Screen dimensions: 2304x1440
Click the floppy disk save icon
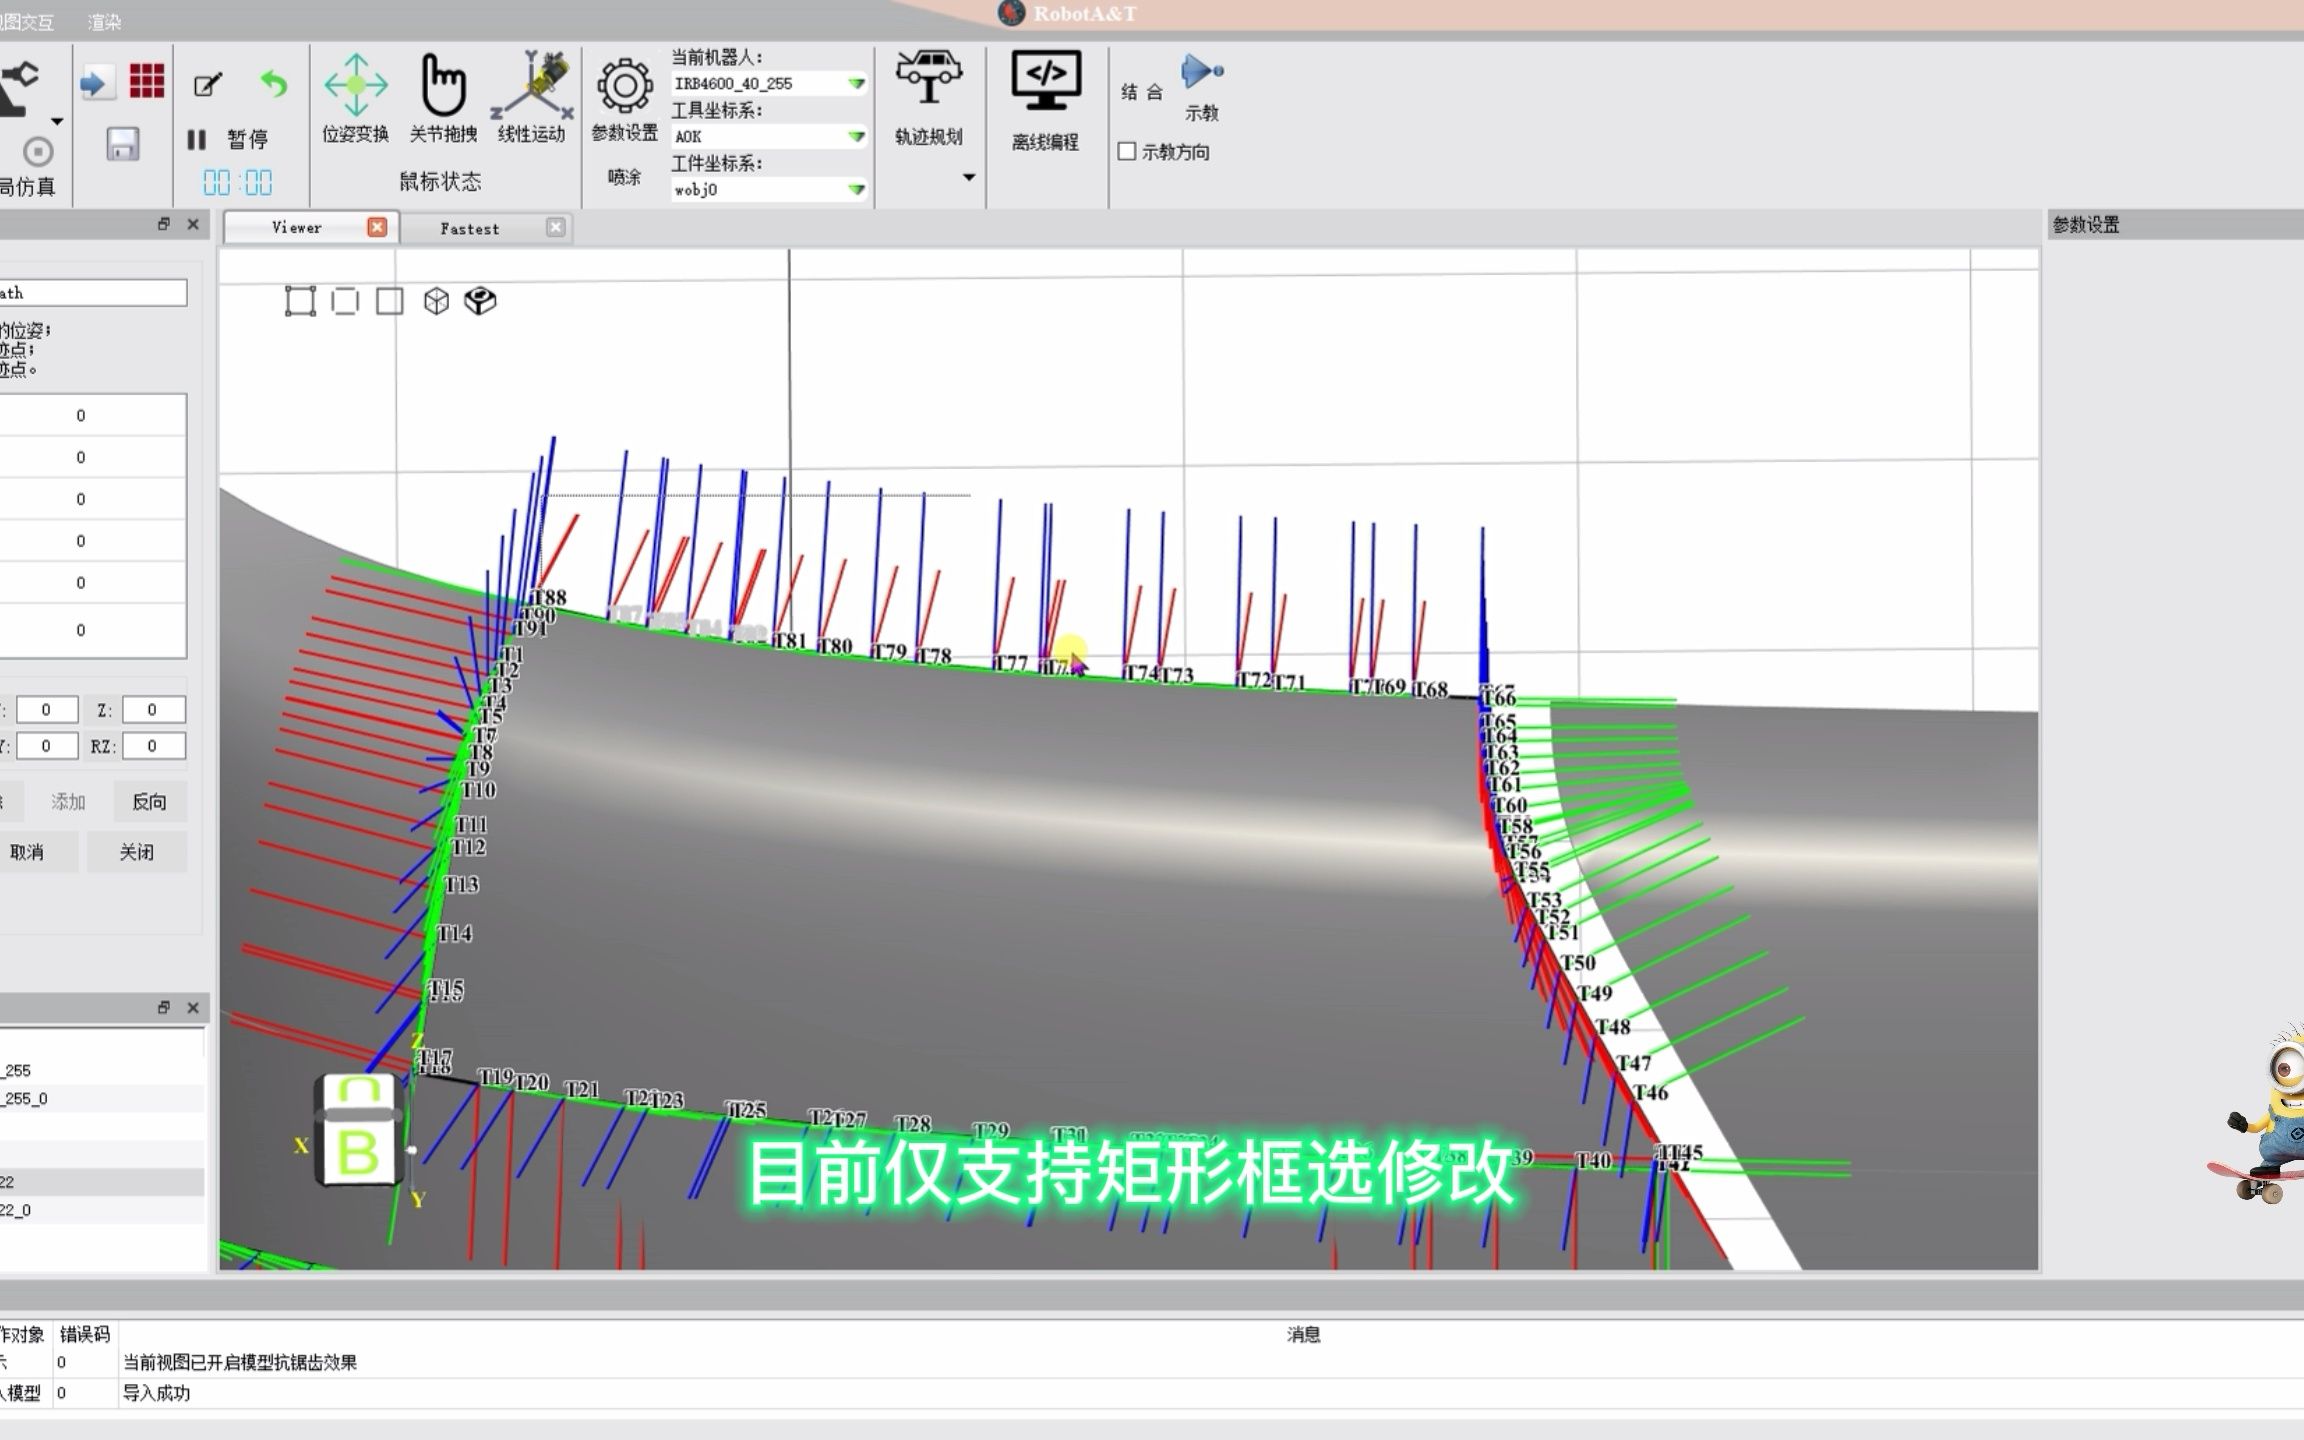click(123, 145)
